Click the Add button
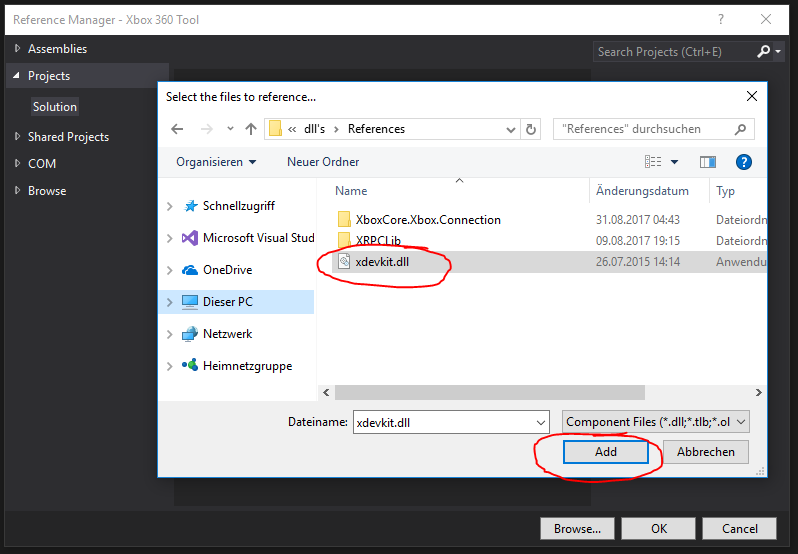Image resolution: width=798 pixels, height=554 pixels. [606, 452]
